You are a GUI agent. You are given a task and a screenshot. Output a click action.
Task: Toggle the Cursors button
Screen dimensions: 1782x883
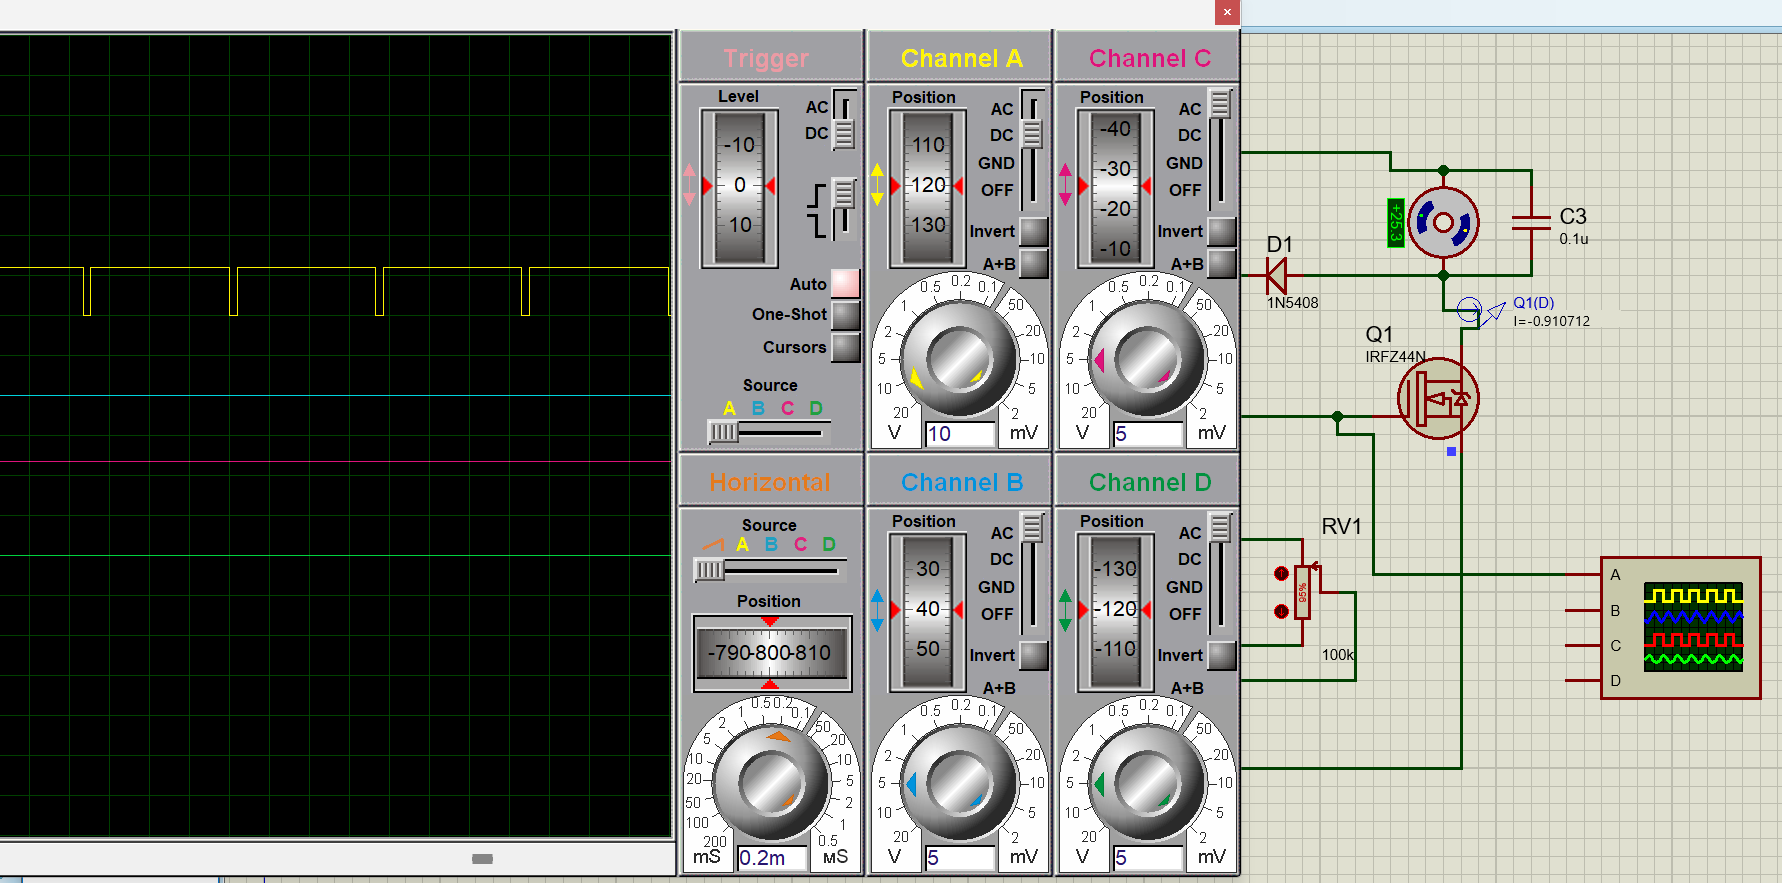pyautogui.click(x=845, y=347)
